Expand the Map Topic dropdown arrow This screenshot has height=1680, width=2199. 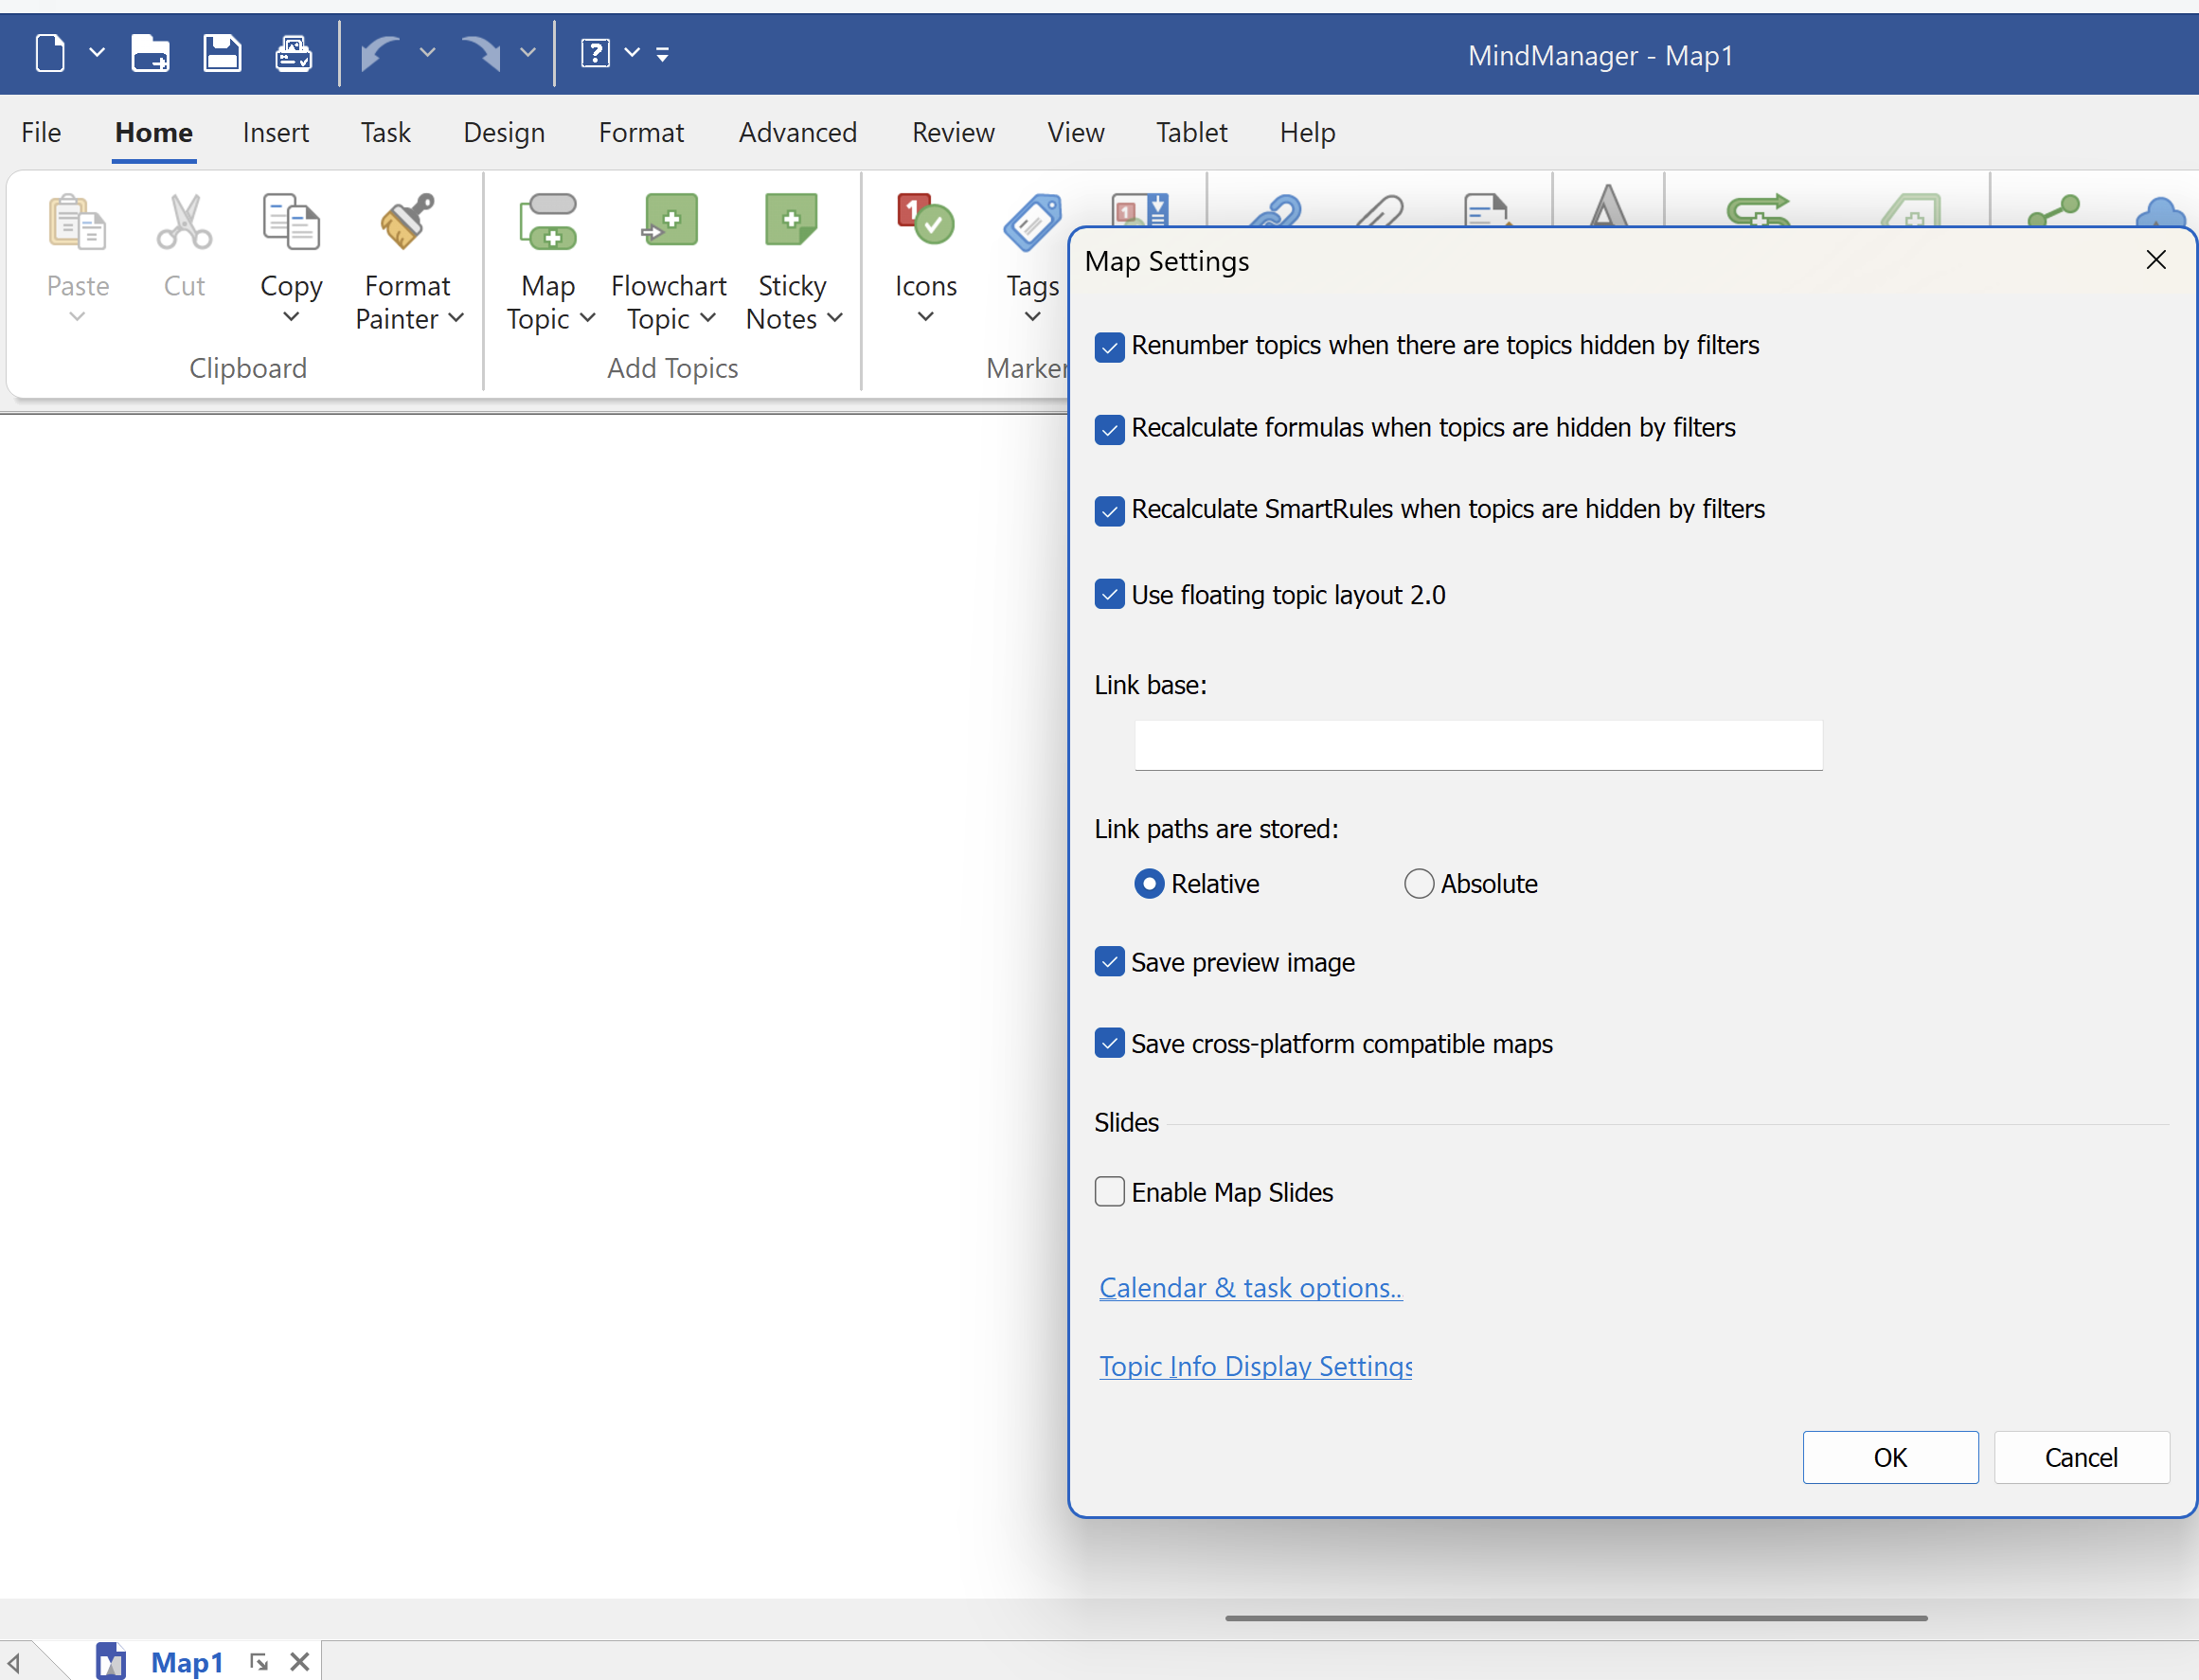[588, 318]
